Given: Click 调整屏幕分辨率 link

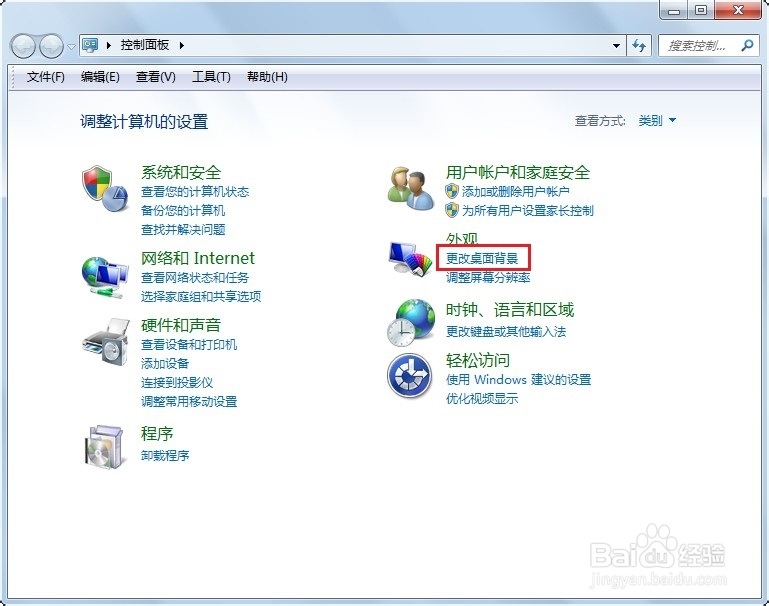Looking at the screenshot, I should tap(488, 278).
